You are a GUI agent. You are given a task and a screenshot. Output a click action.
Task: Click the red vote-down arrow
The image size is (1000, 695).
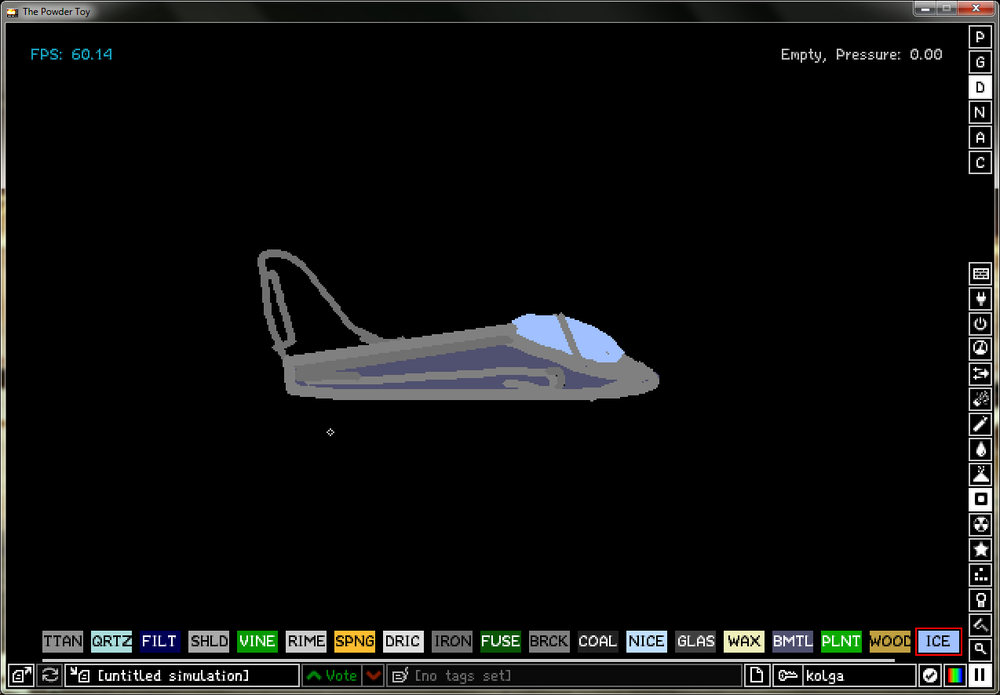pyautogui.click(x=372, y=675)
